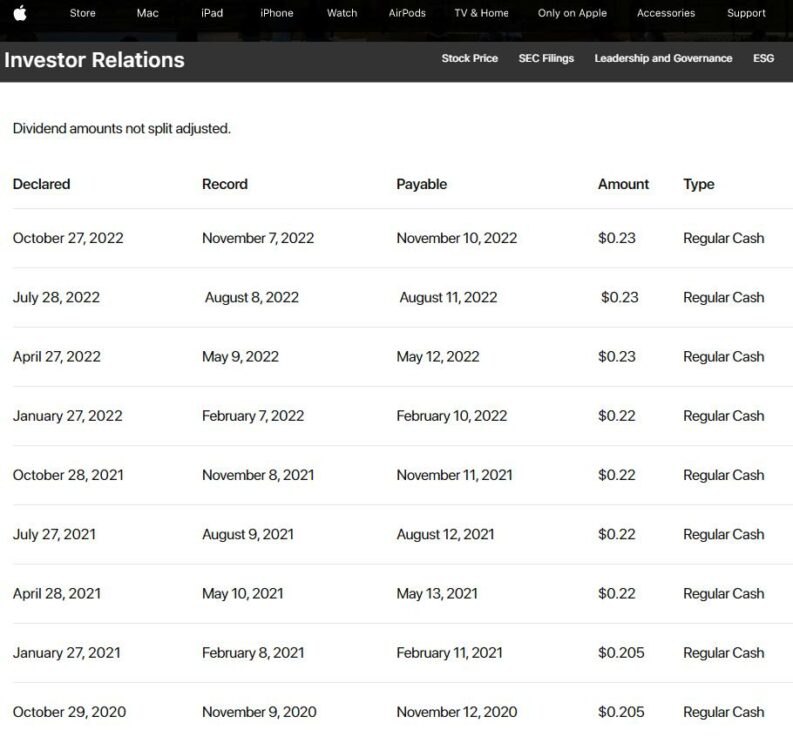Click the Declared column header

pyautogui.click(x=41, y=184)
